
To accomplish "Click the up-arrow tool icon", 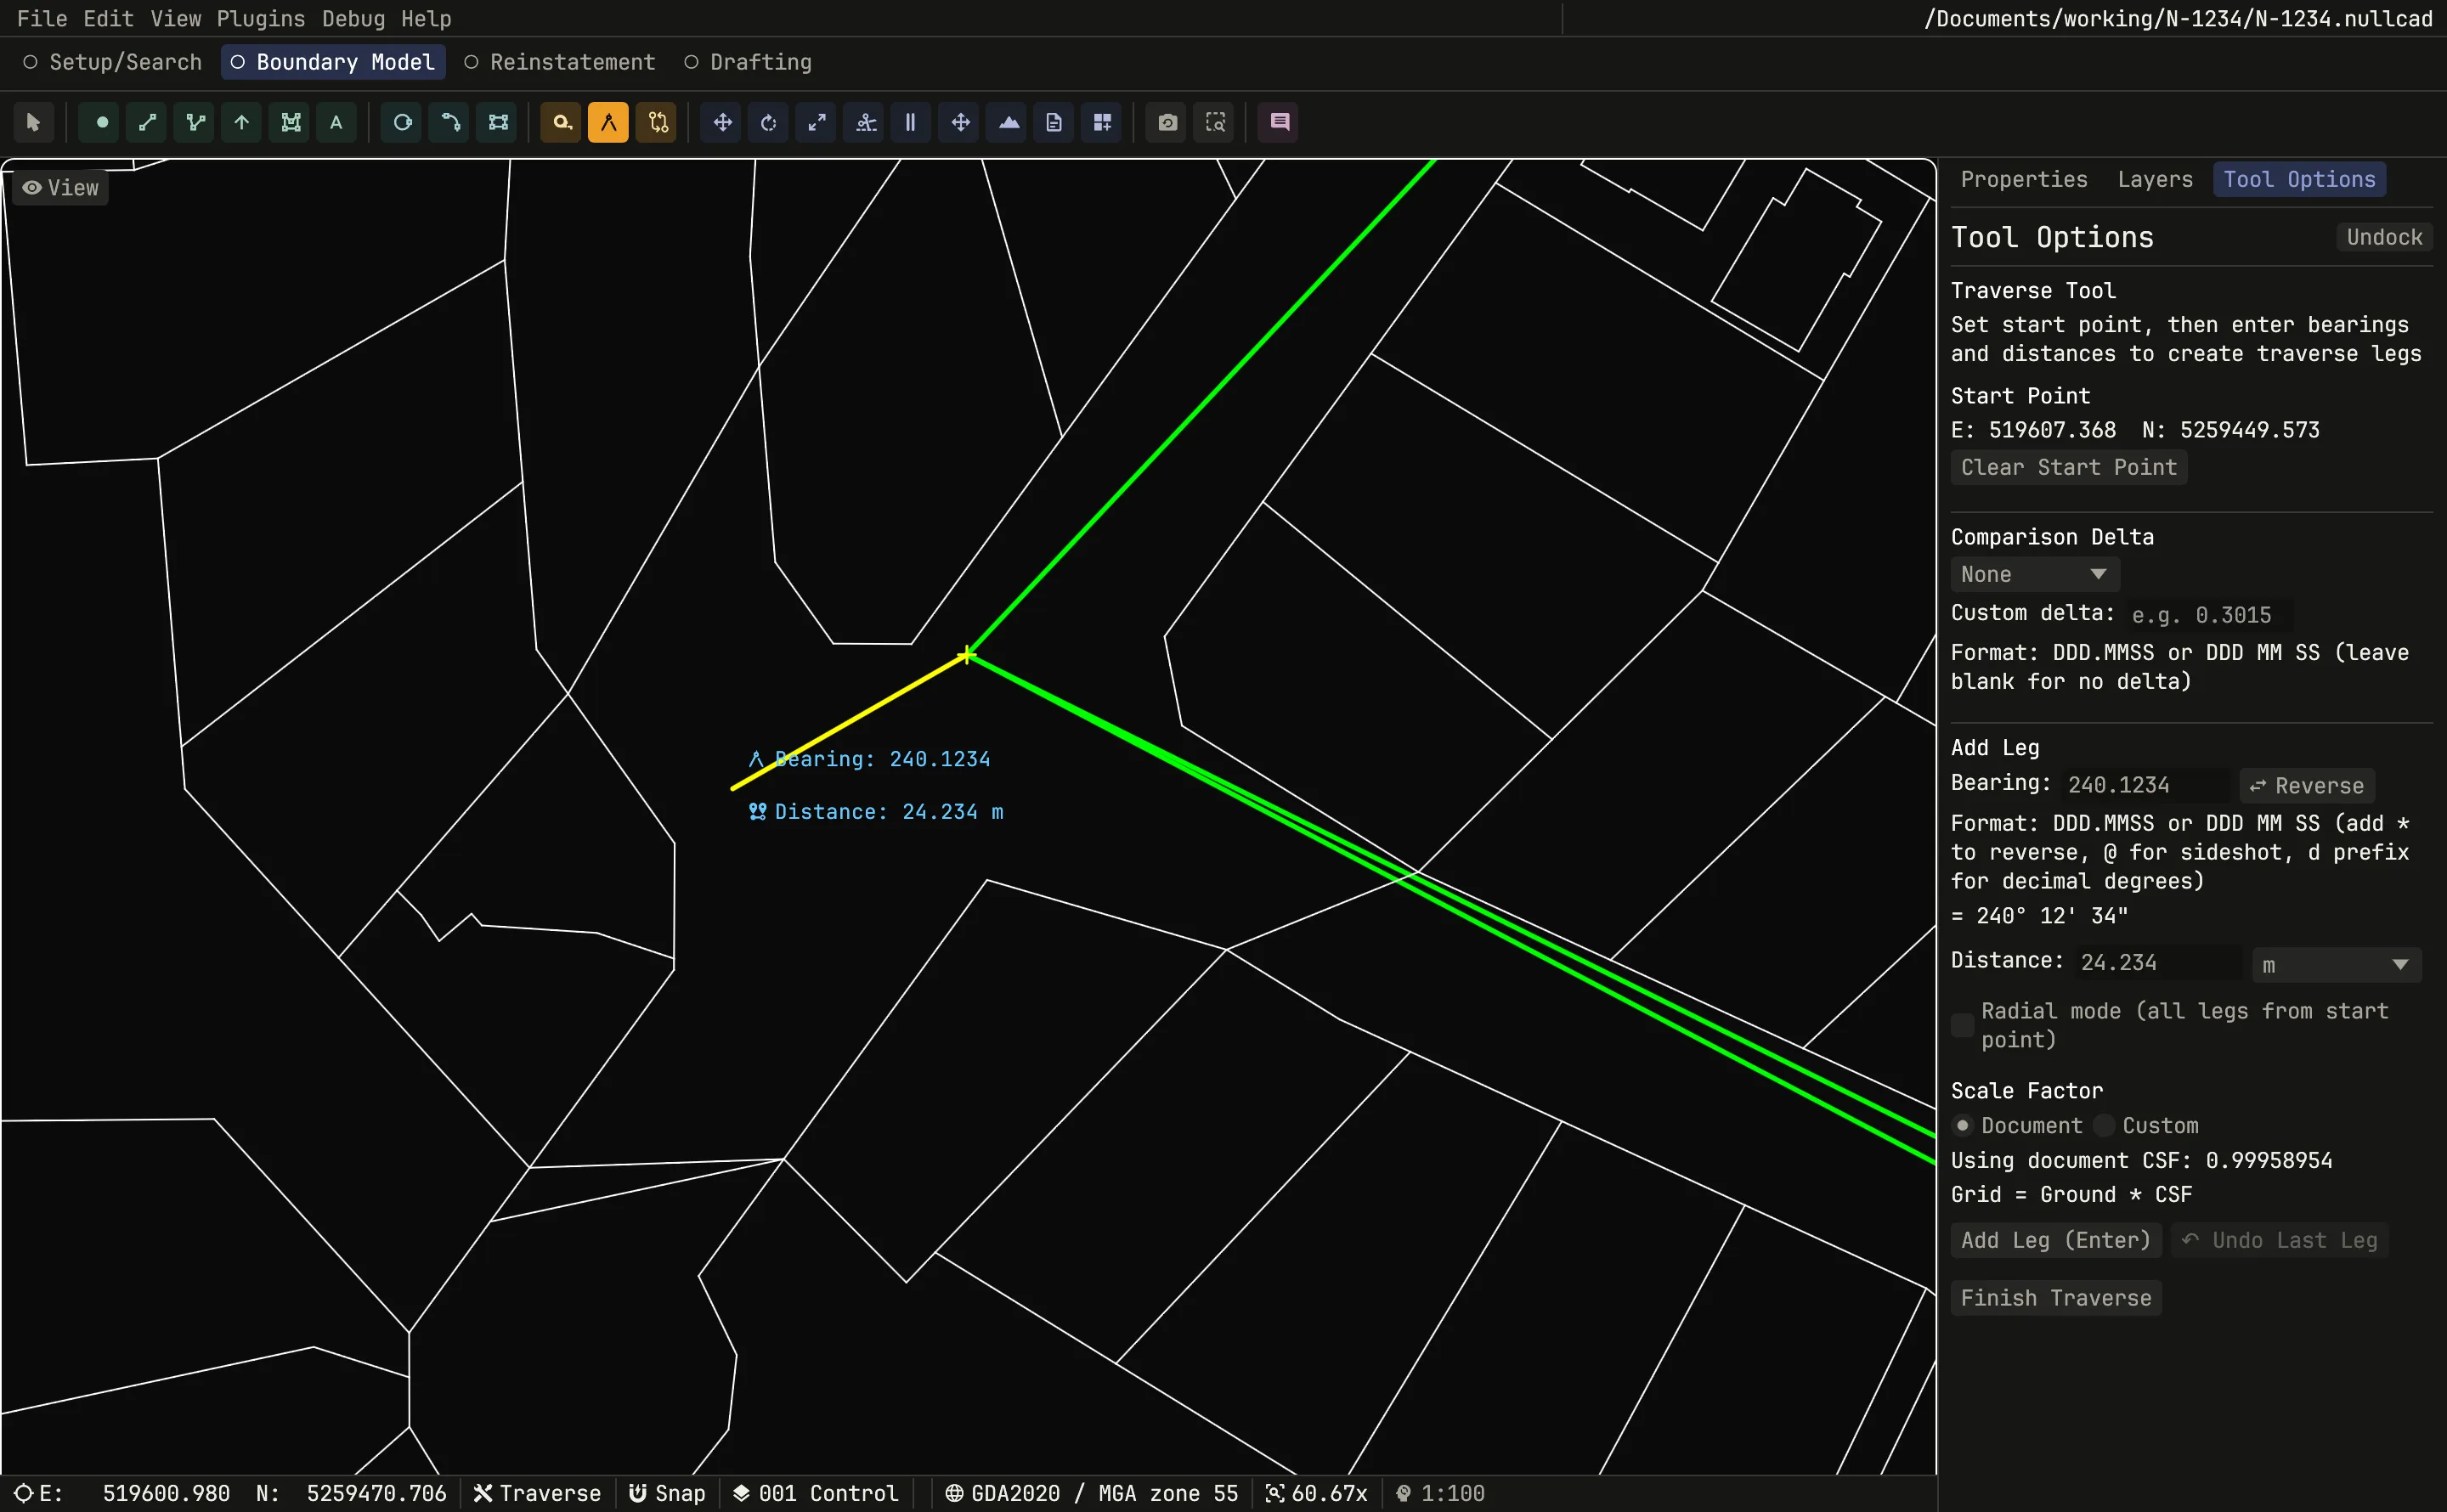I will pos(242,122).
